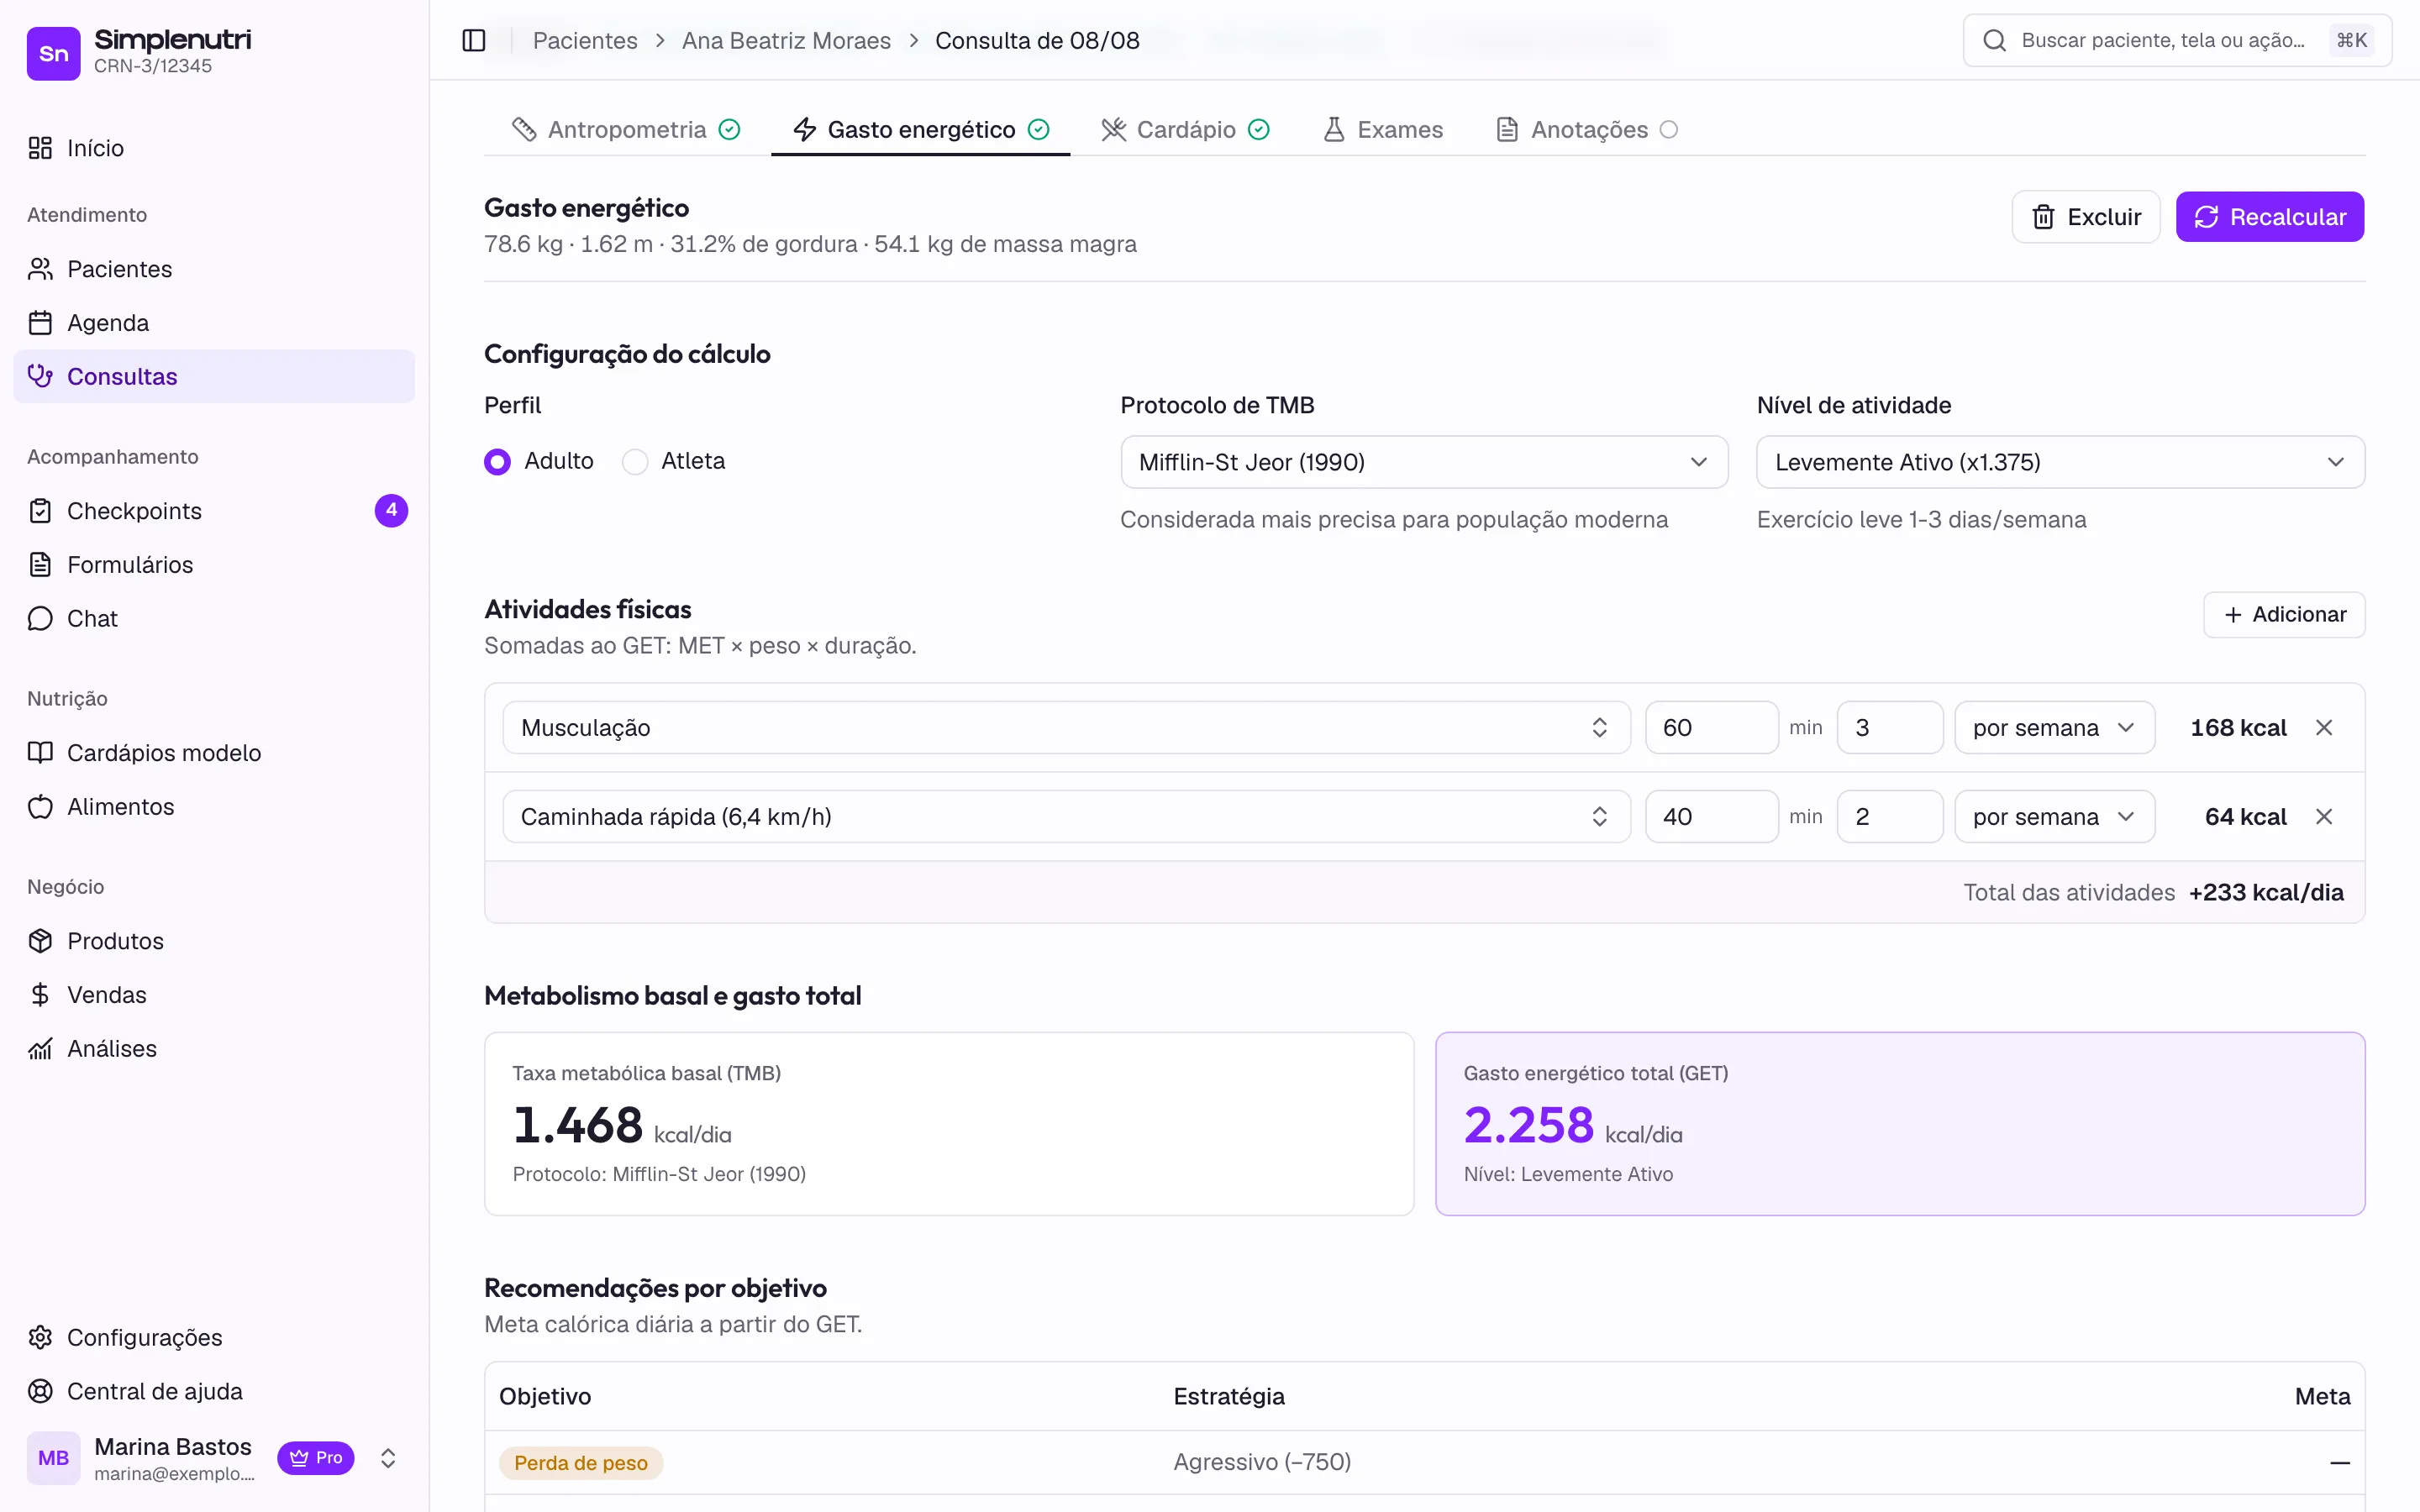2420x1512 pixels.
Task: Change Caminhada frequency period dropdown
Action: pyautogui.click(x=2054, y=817)
